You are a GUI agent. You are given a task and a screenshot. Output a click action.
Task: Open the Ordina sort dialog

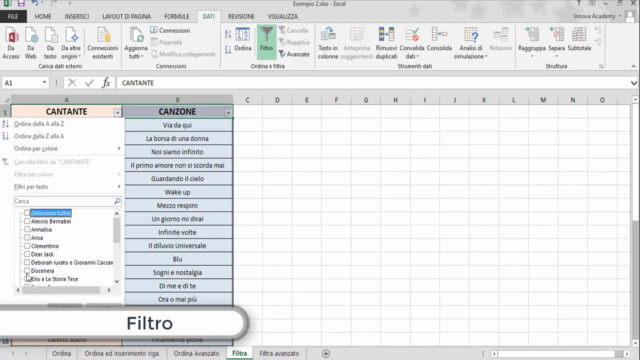243,40
